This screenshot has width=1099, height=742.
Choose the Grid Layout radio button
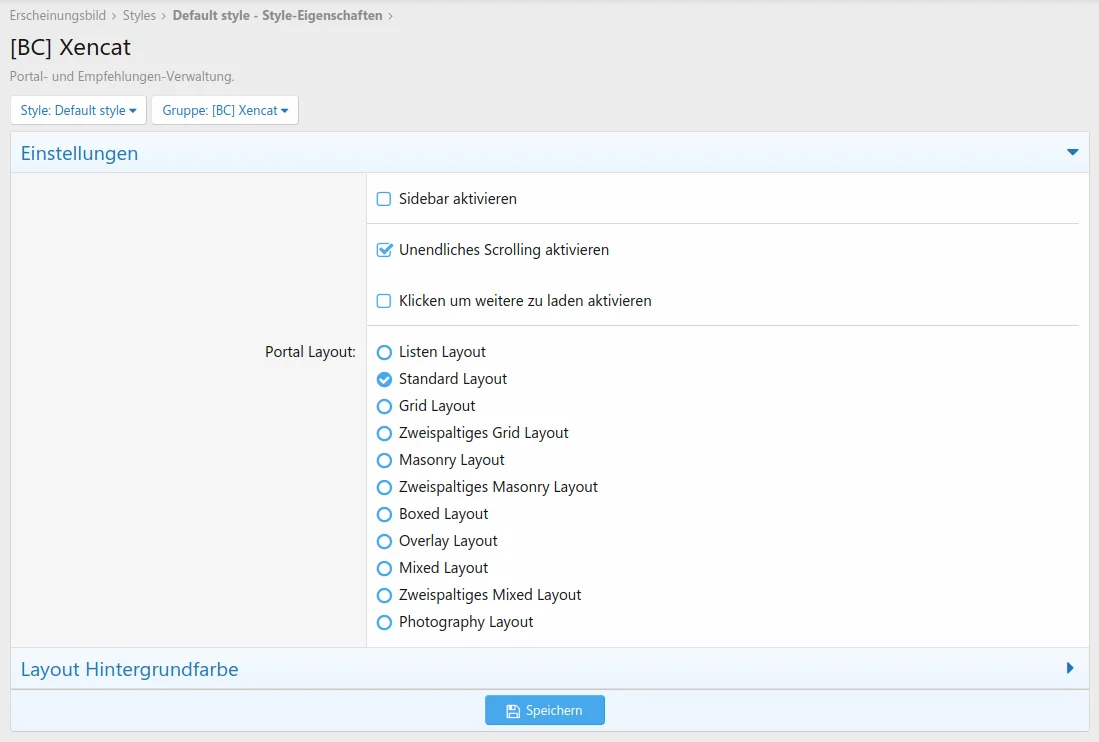384,406
